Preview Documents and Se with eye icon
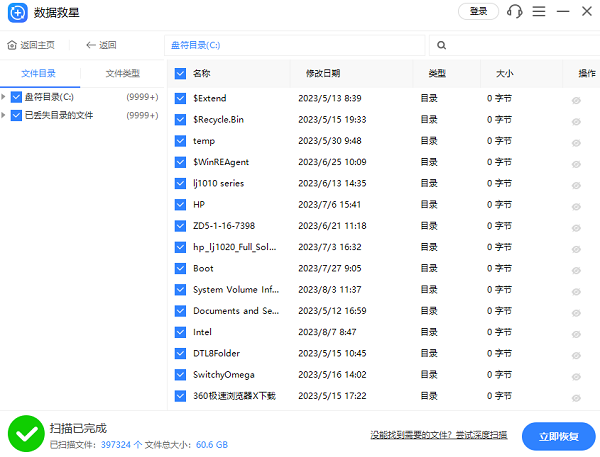Image resolution: width=600 pixels, height=457 pixels. pos(576,313)
